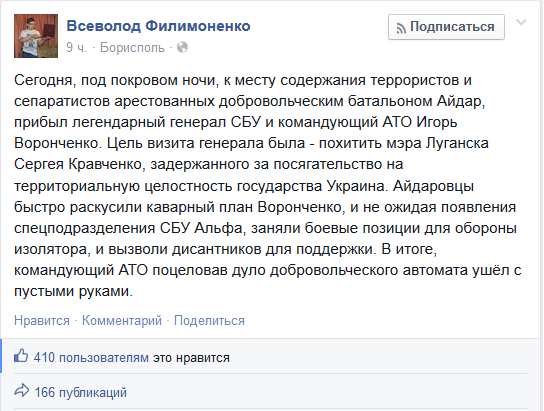Open the Борисполь location link

(132, 47)
